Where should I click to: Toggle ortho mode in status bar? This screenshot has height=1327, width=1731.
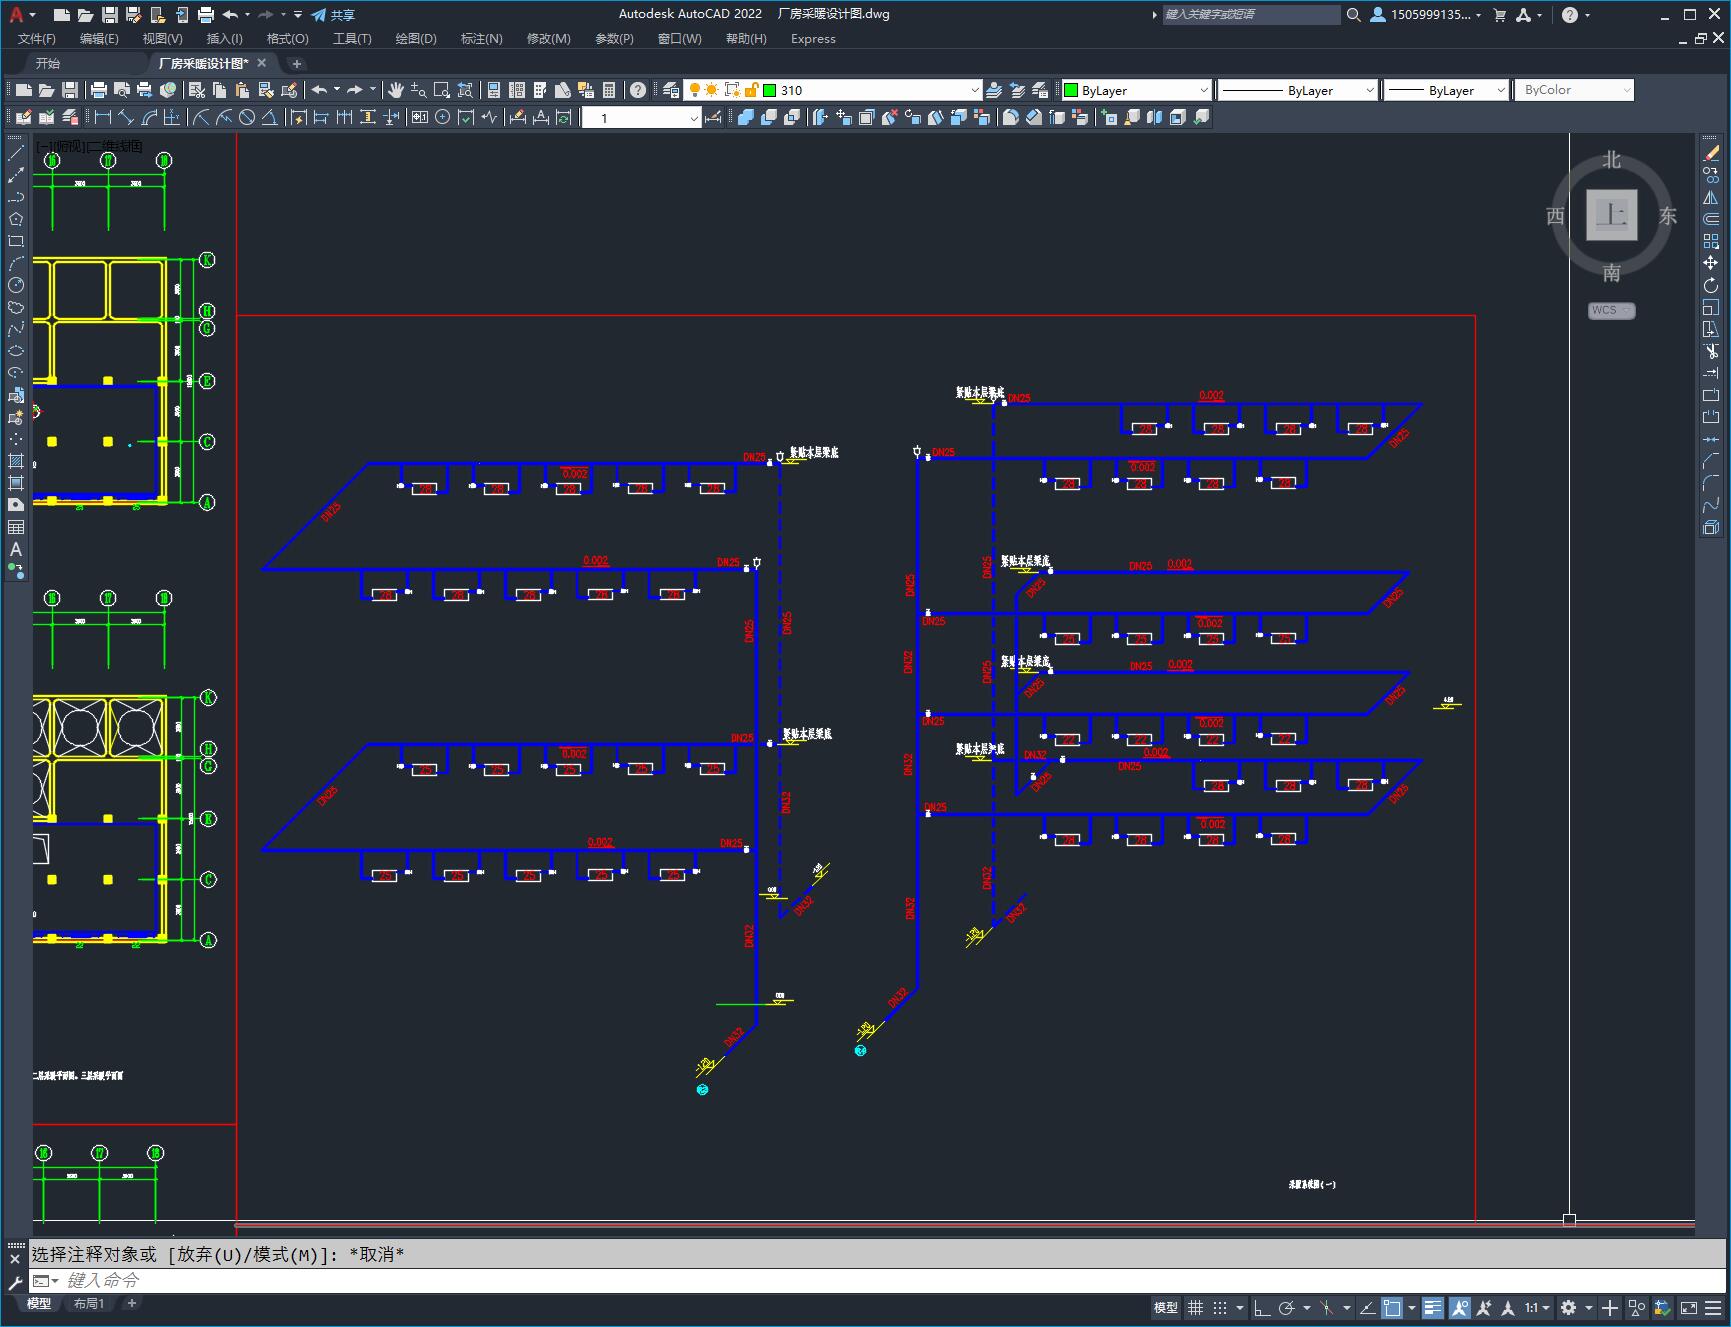coord(1262,1308)
